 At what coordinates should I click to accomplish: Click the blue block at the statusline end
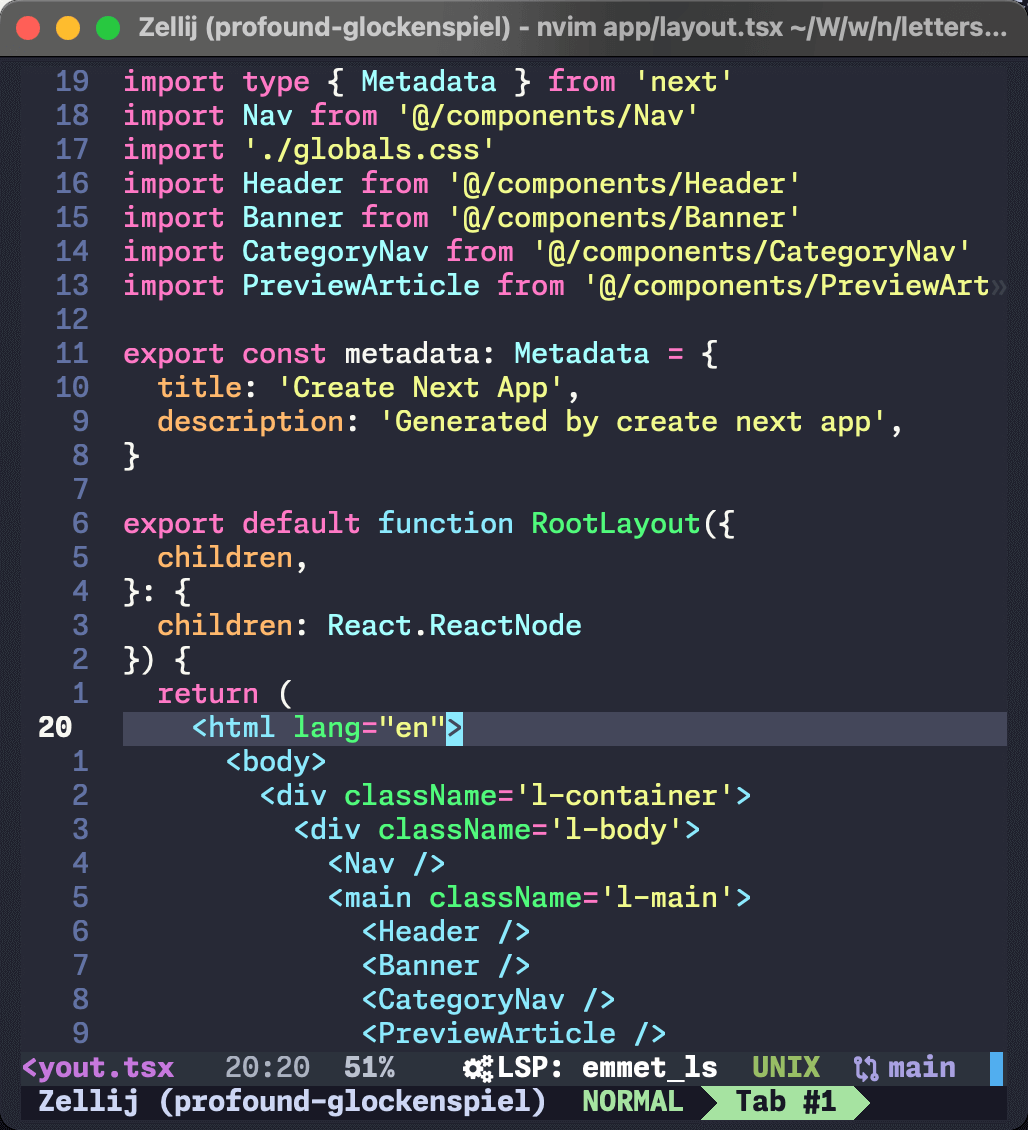(x=996, y=1068)
